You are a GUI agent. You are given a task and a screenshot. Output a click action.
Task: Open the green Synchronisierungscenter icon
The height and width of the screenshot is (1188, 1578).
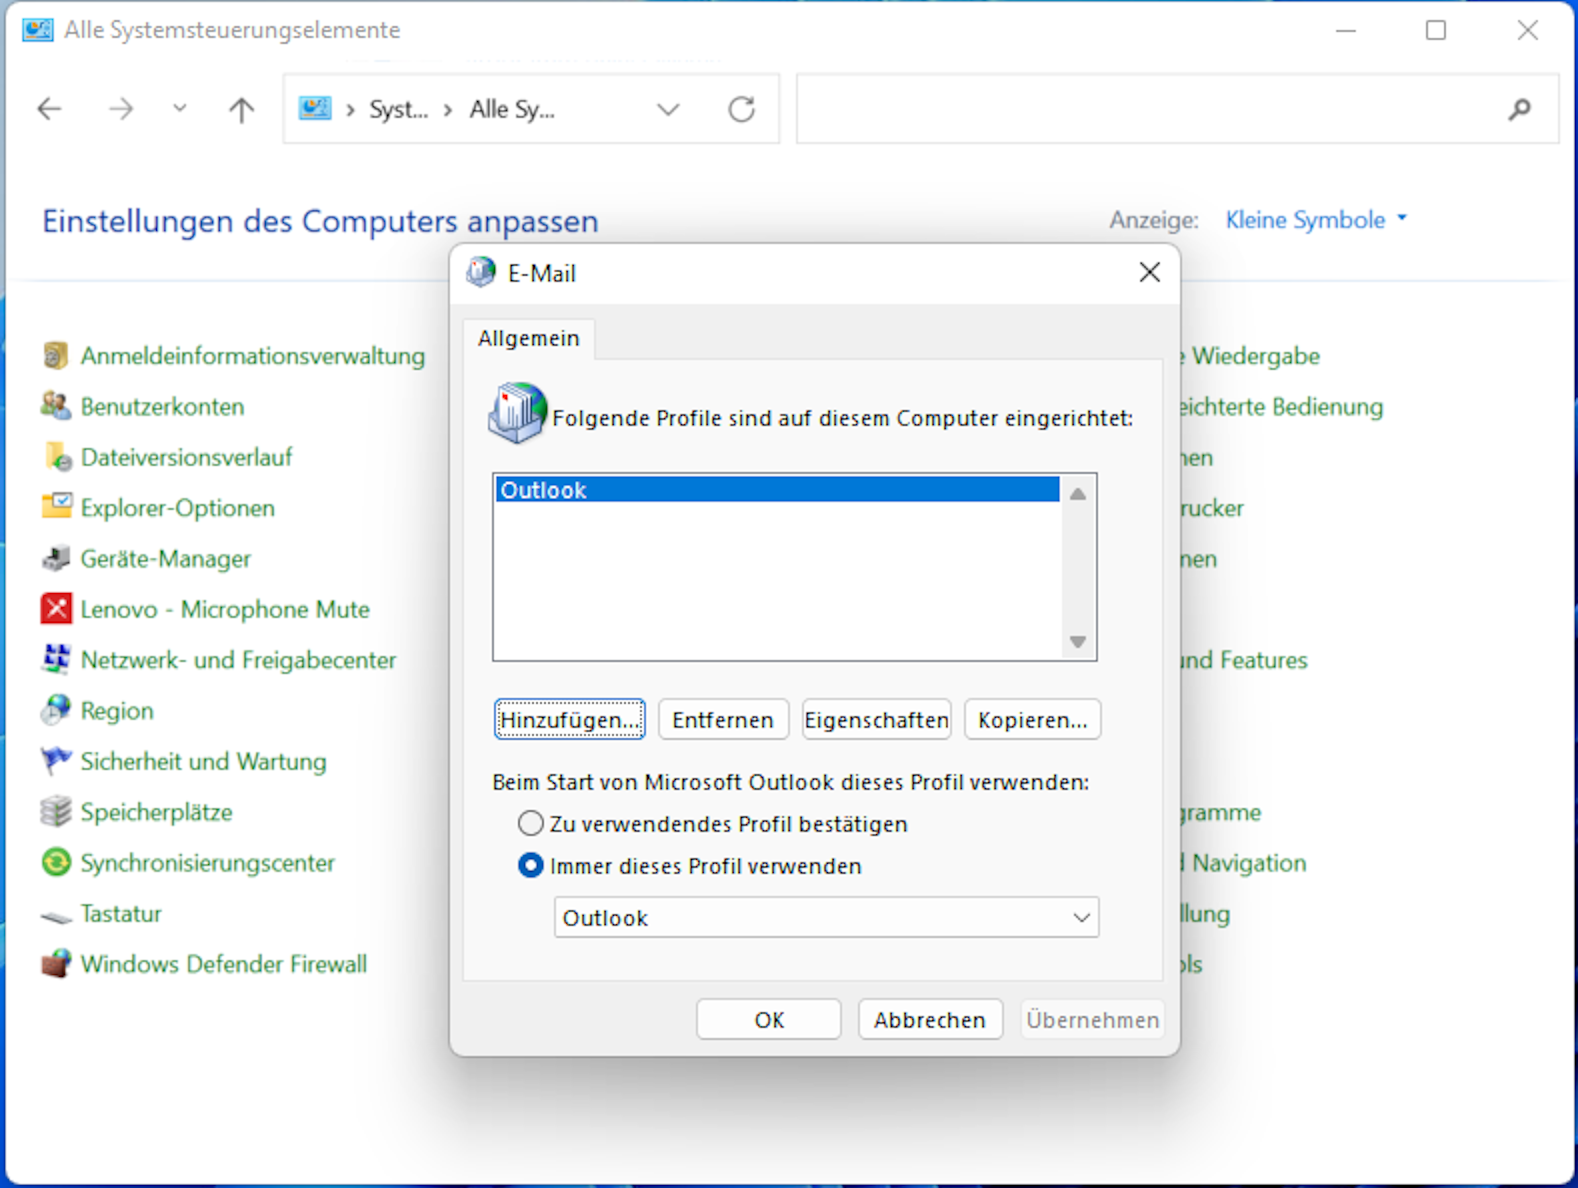[56, 862]
